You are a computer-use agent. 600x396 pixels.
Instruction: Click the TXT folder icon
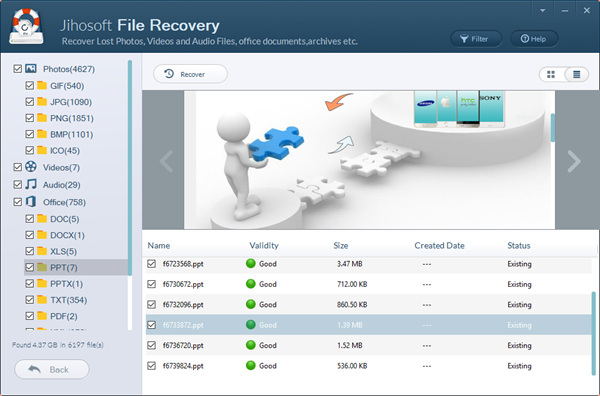42,300
